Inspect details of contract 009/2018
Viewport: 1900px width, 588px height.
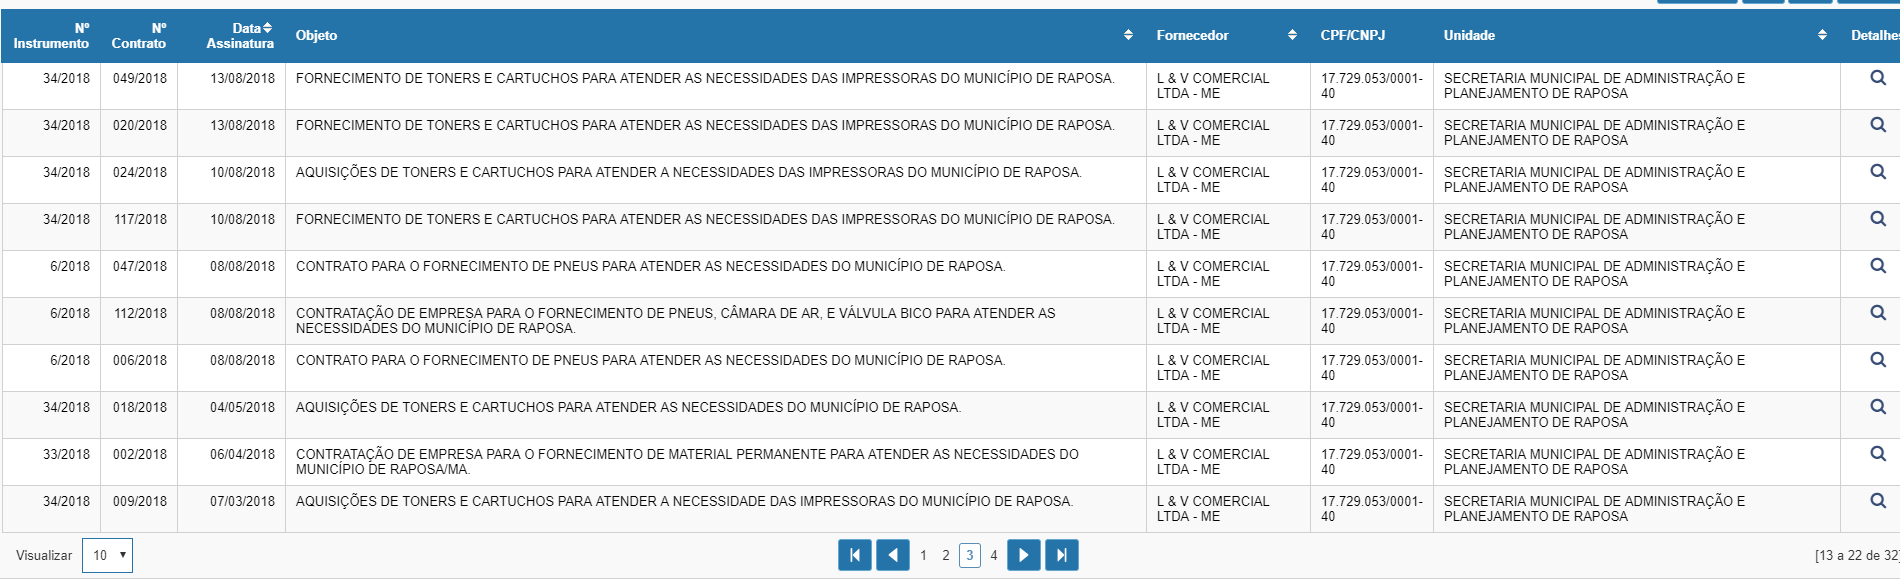click(x=1877, y=501)
